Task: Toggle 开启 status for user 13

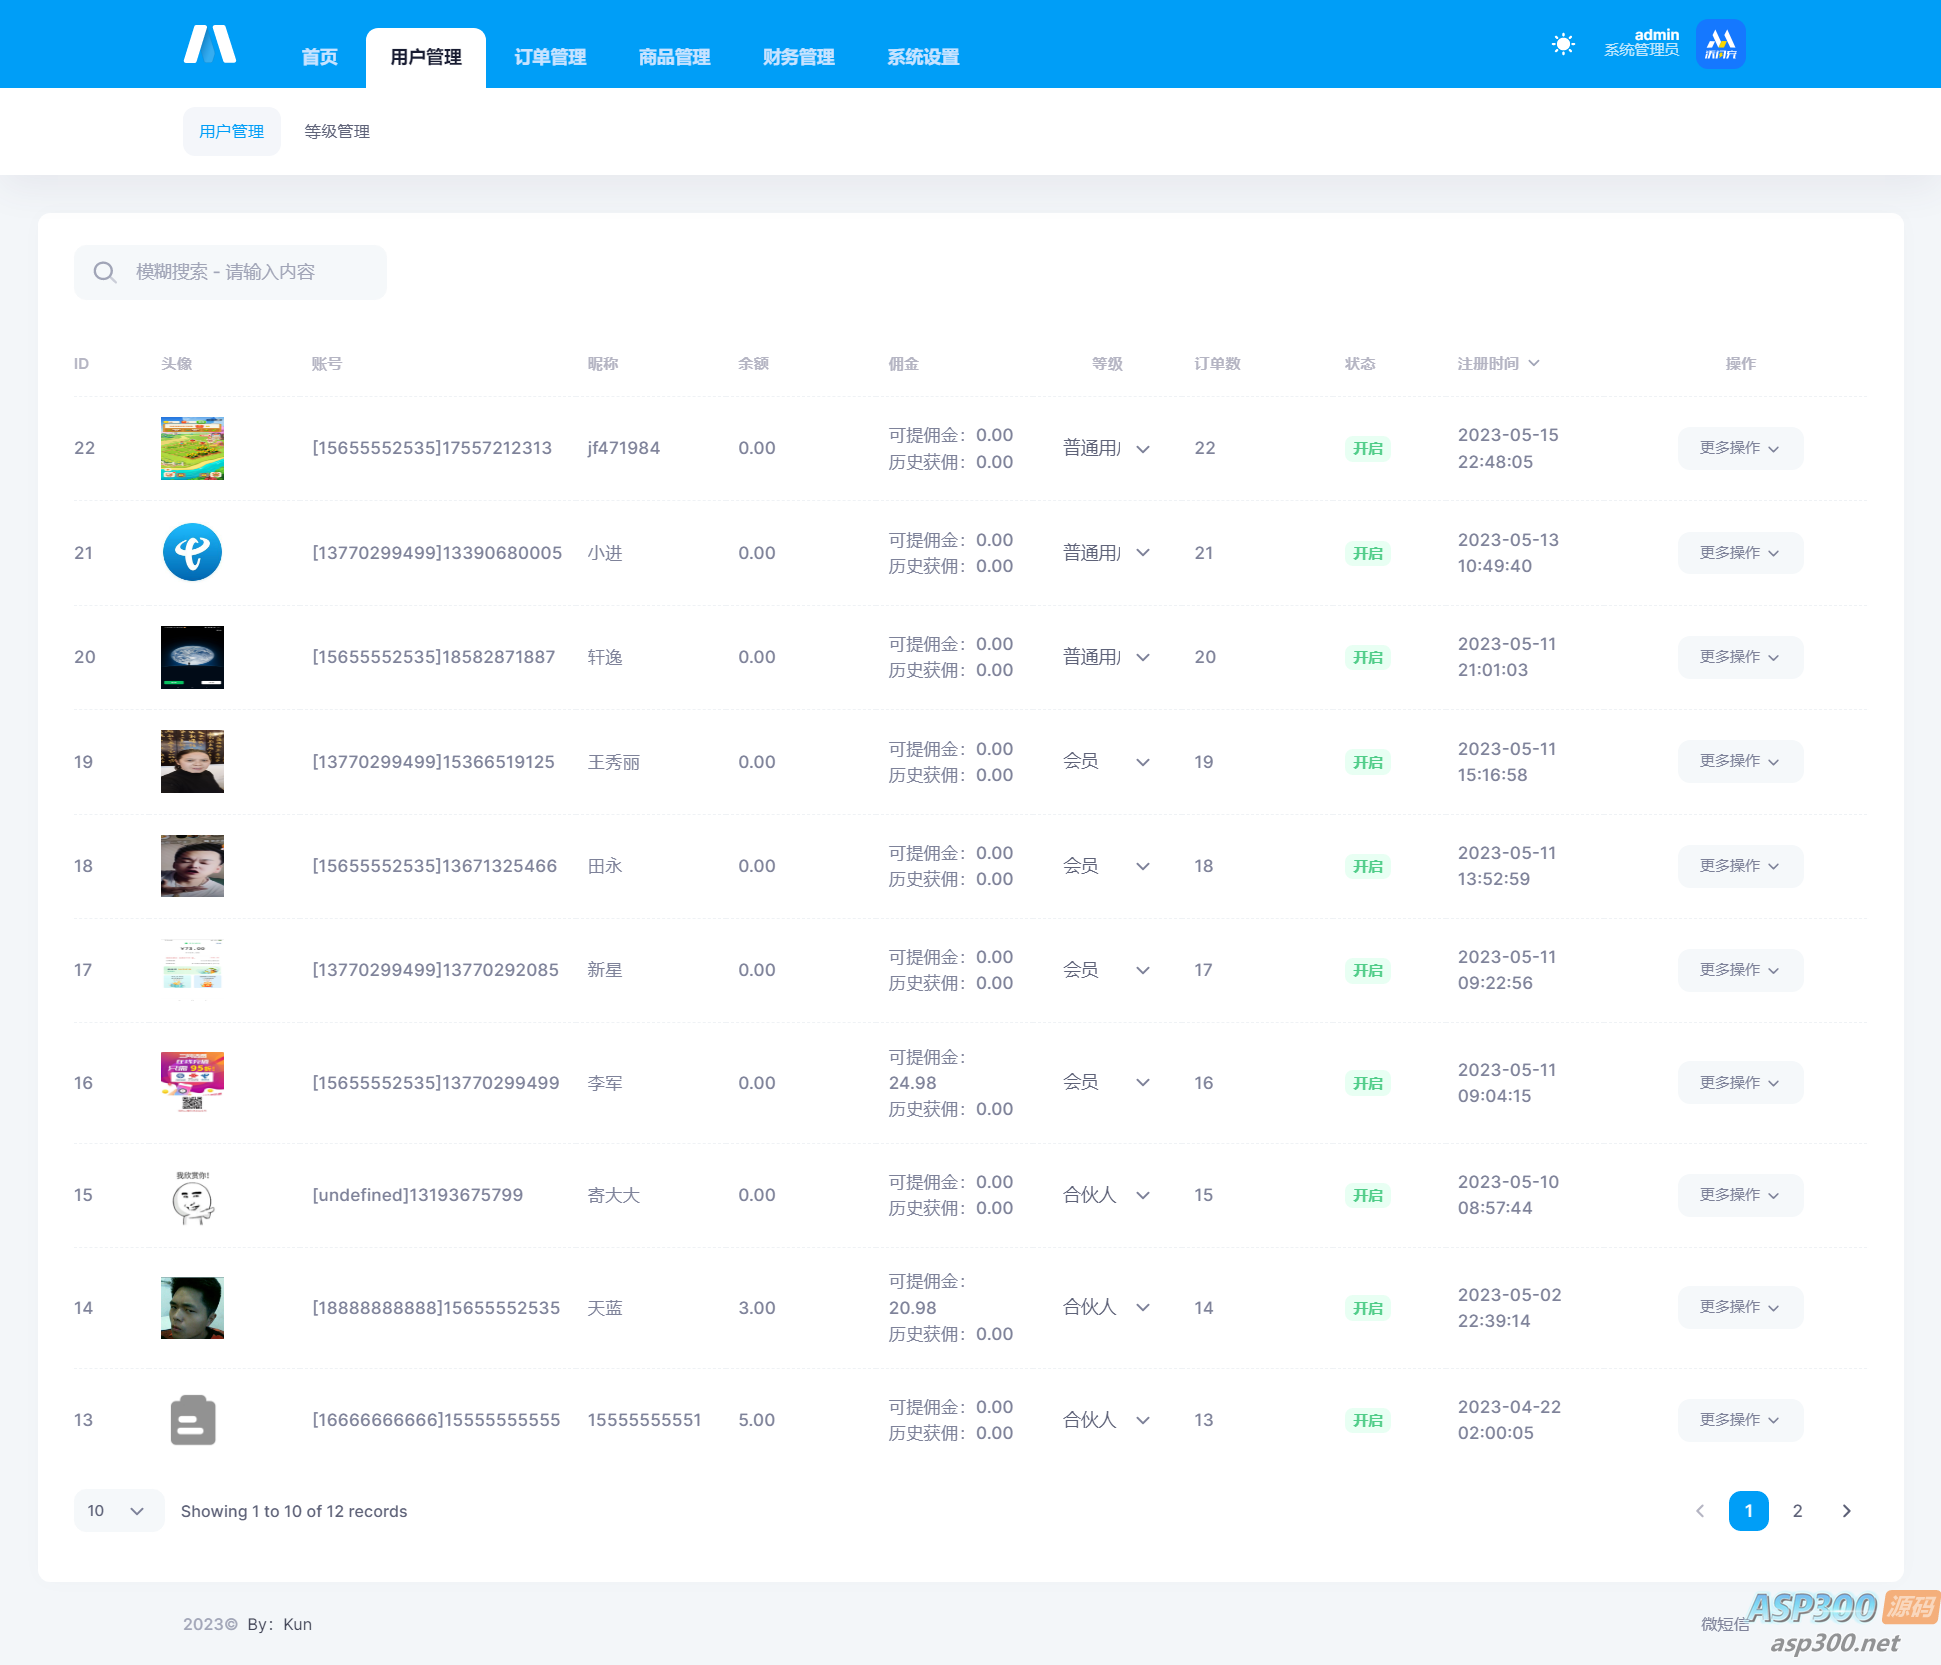Action: pyautogui.click(x=1367, y=1420)
